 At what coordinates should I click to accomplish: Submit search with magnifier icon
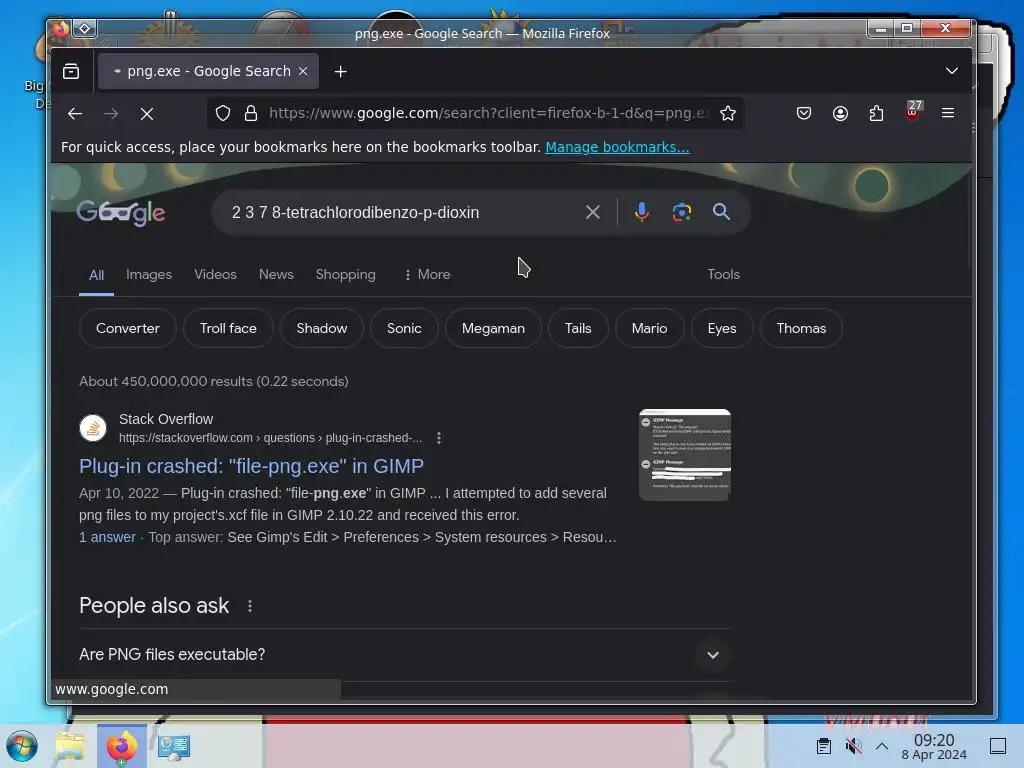(x=721, y=212)
